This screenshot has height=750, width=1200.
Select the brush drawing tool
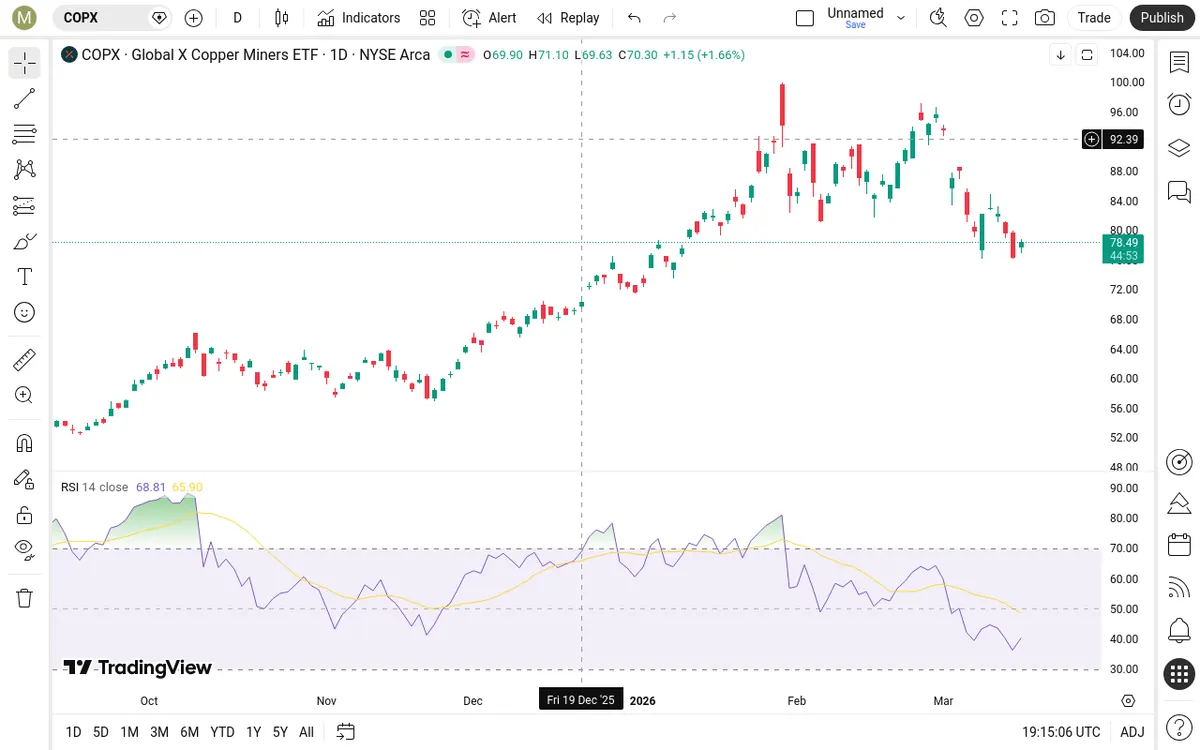(x=25, y=241)
